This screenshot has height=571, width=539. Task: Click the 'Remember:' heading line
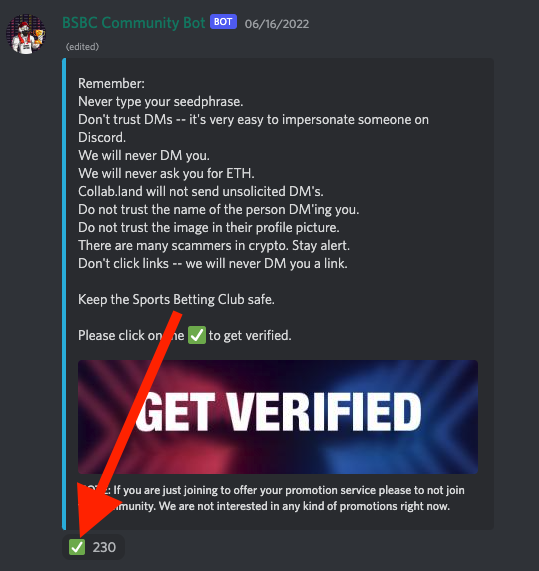coord(111,84)
